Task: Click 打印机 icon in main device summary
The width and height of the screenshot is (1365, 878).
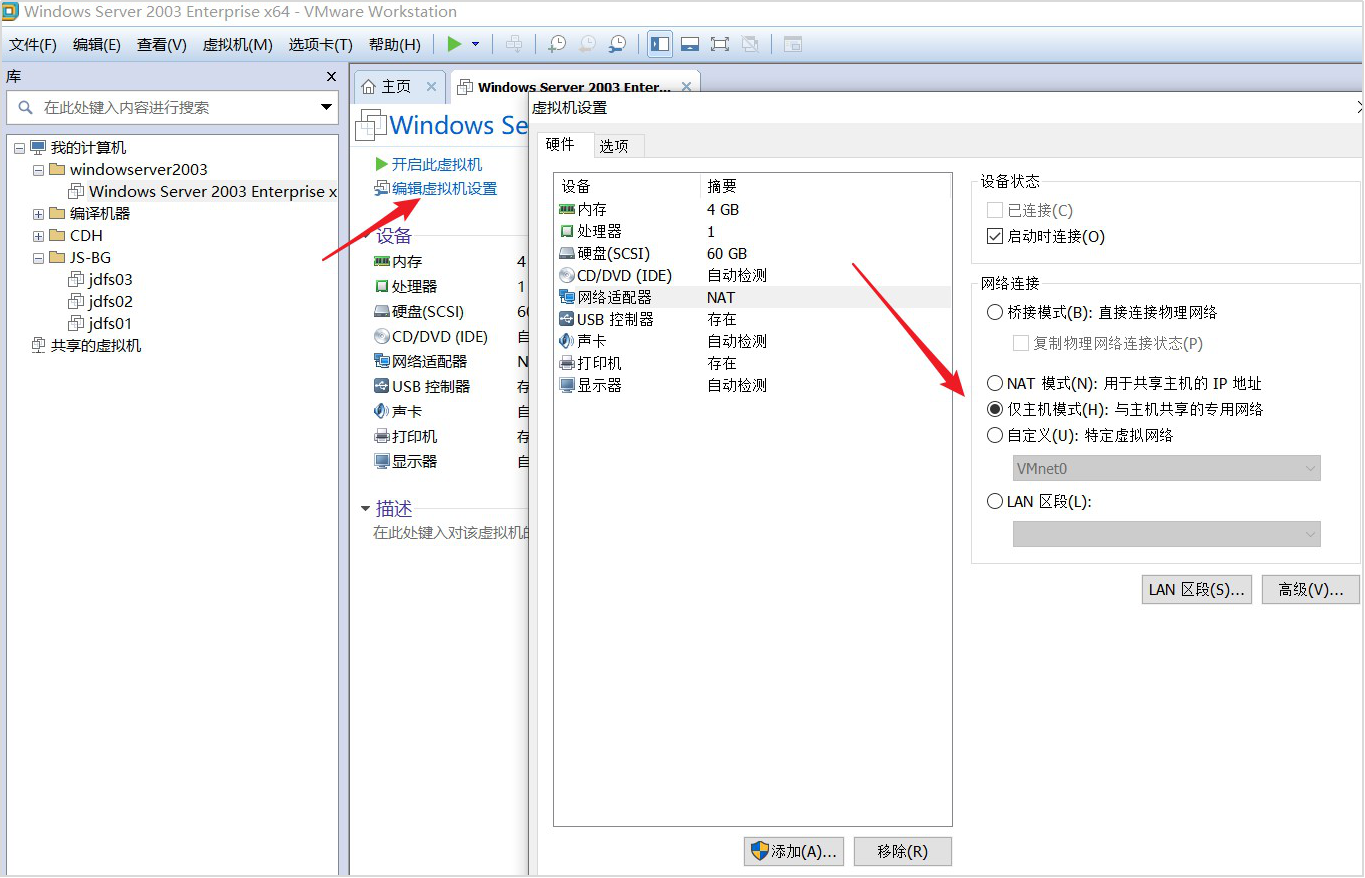Action: pos(381,437)
